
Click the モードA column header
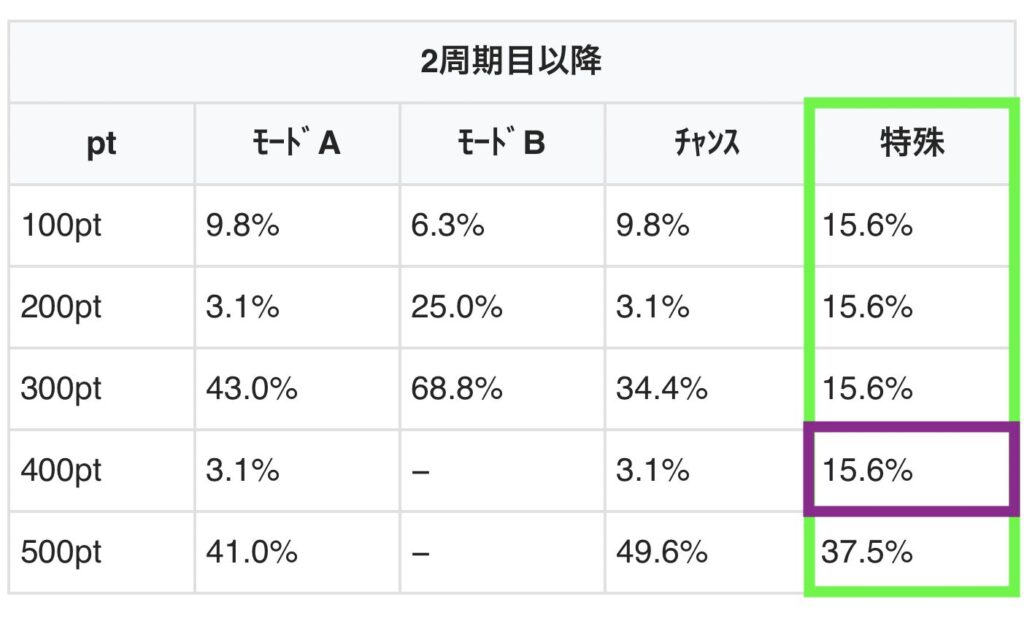coord(297,144)
